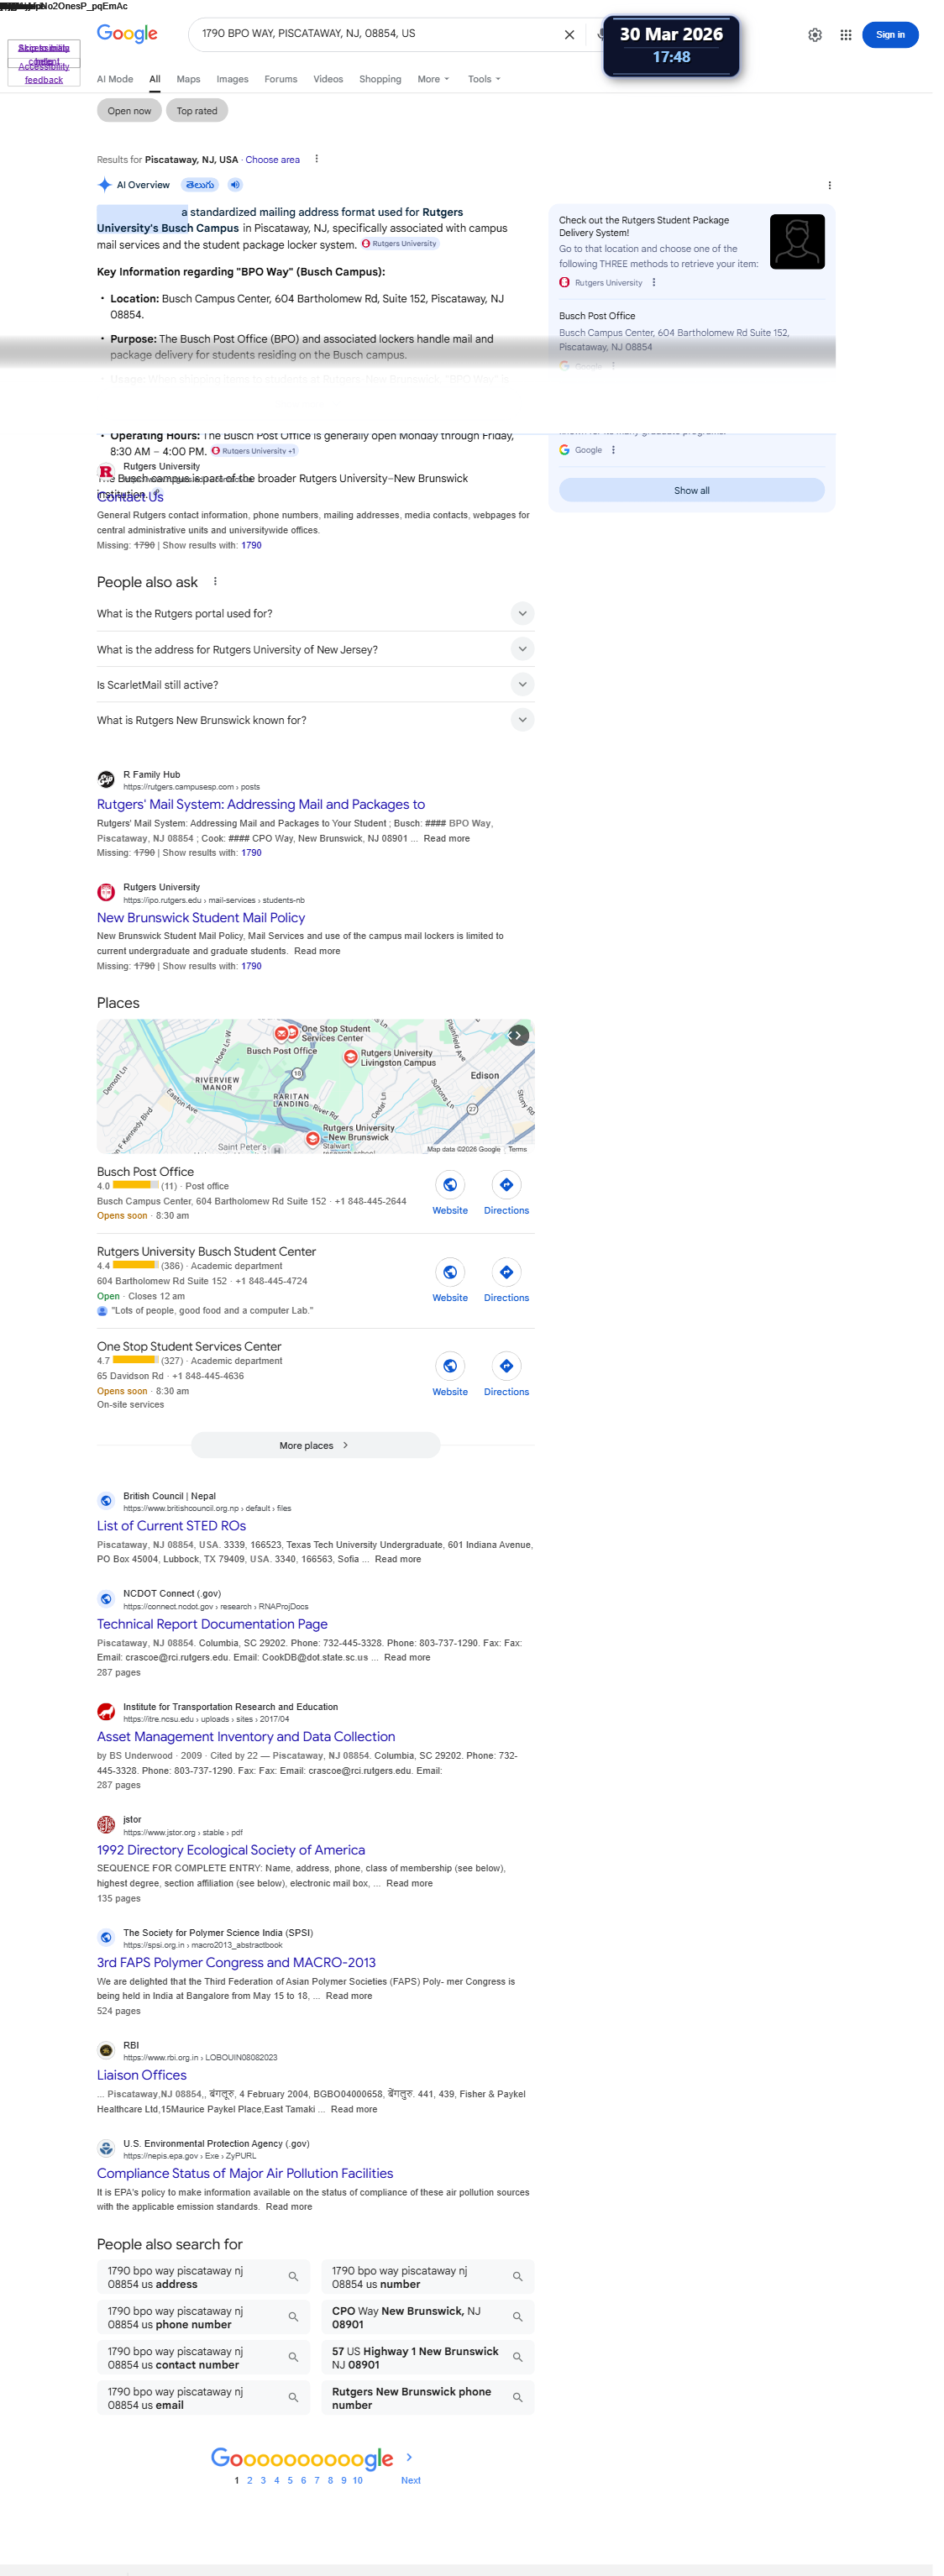944x2576 pixels.
Task: Open the More search categories dropdown
Action: pos(439,80)
